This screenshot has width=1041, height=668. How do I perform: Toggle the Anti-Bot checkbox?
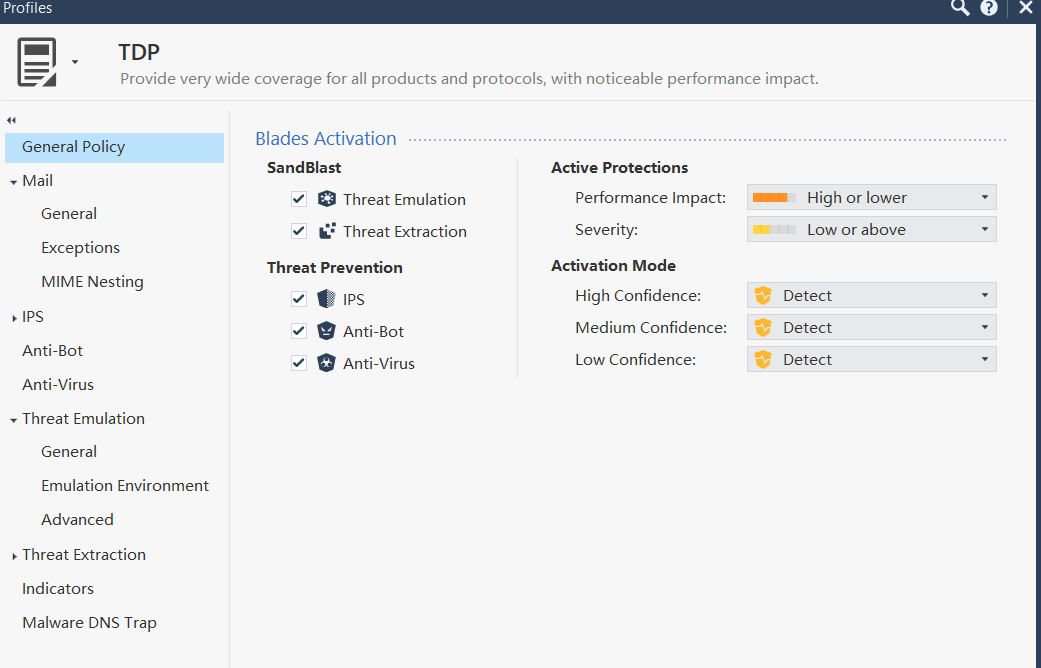[x=299, y=331]
